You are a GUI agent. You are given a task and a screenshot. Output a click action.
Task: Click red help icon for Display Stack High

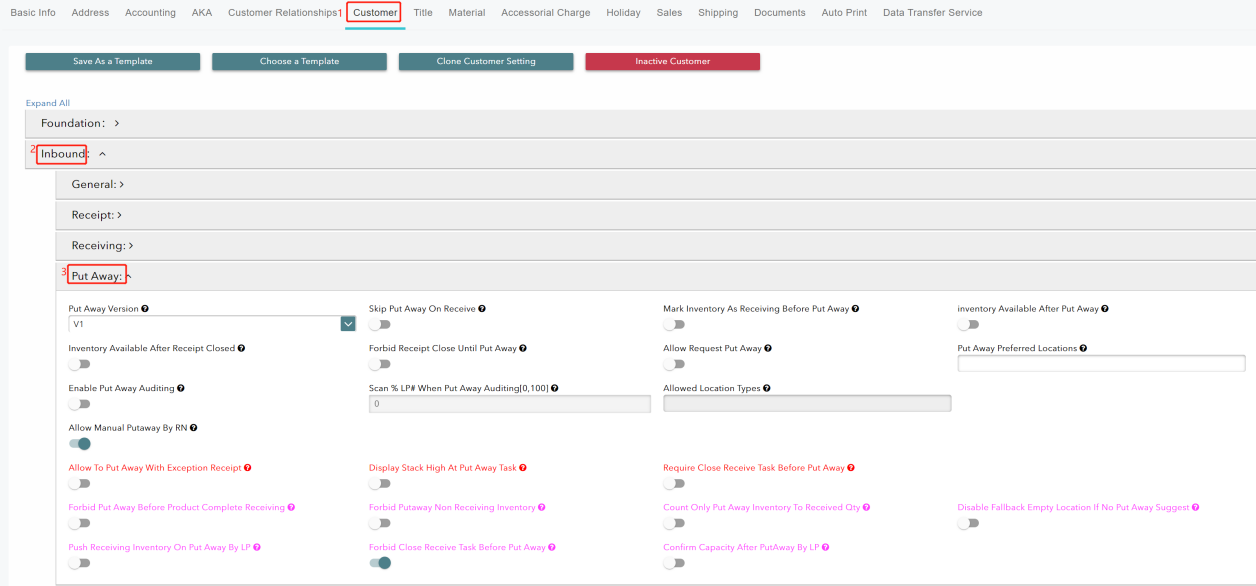(523, 467)
